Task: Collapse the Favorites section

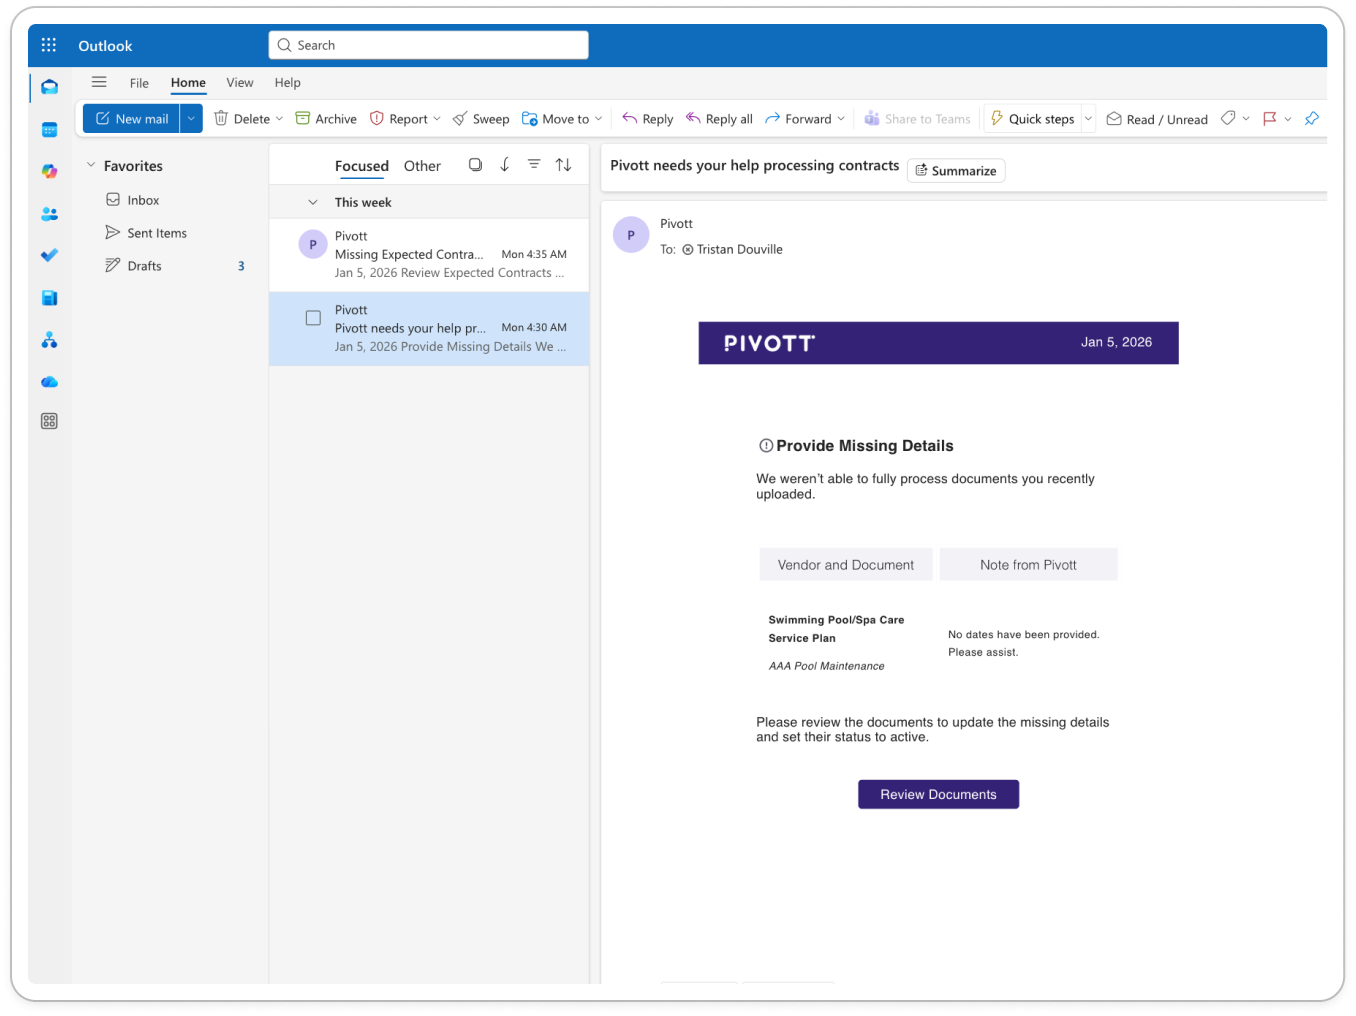Action: click(91, 165)
